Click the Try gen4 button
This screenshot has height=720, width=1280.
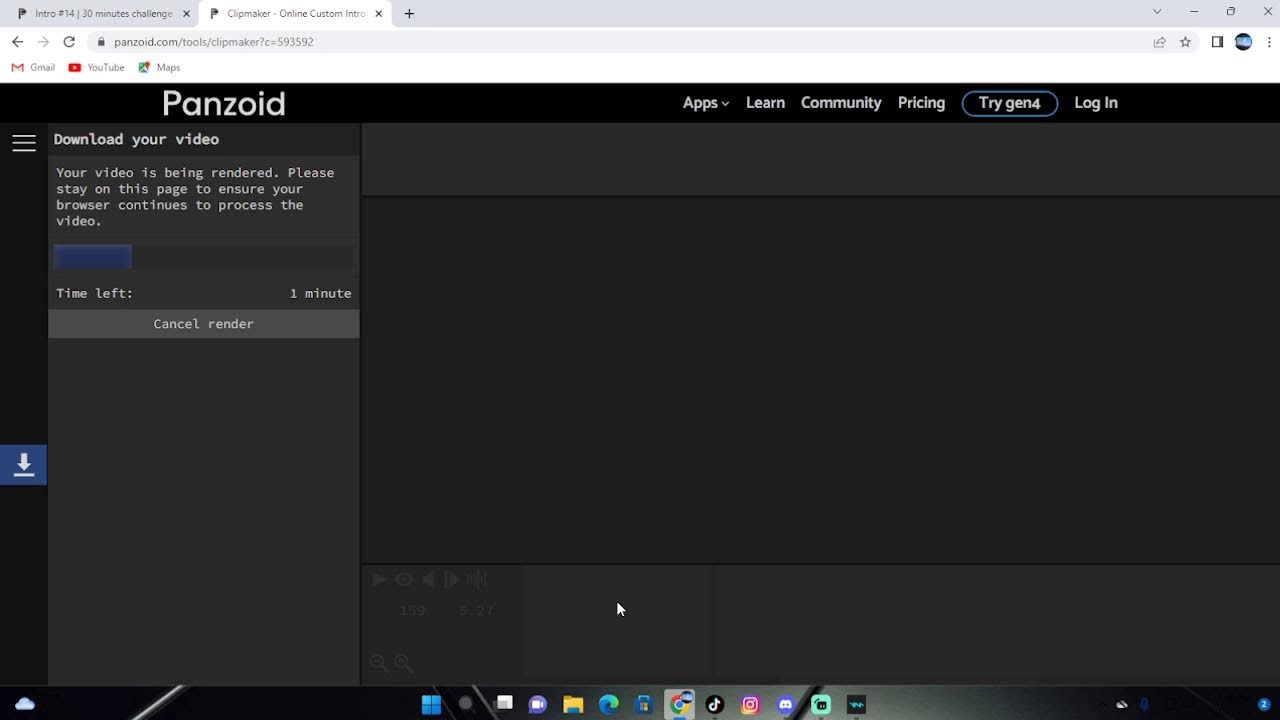coord(1010,103)
